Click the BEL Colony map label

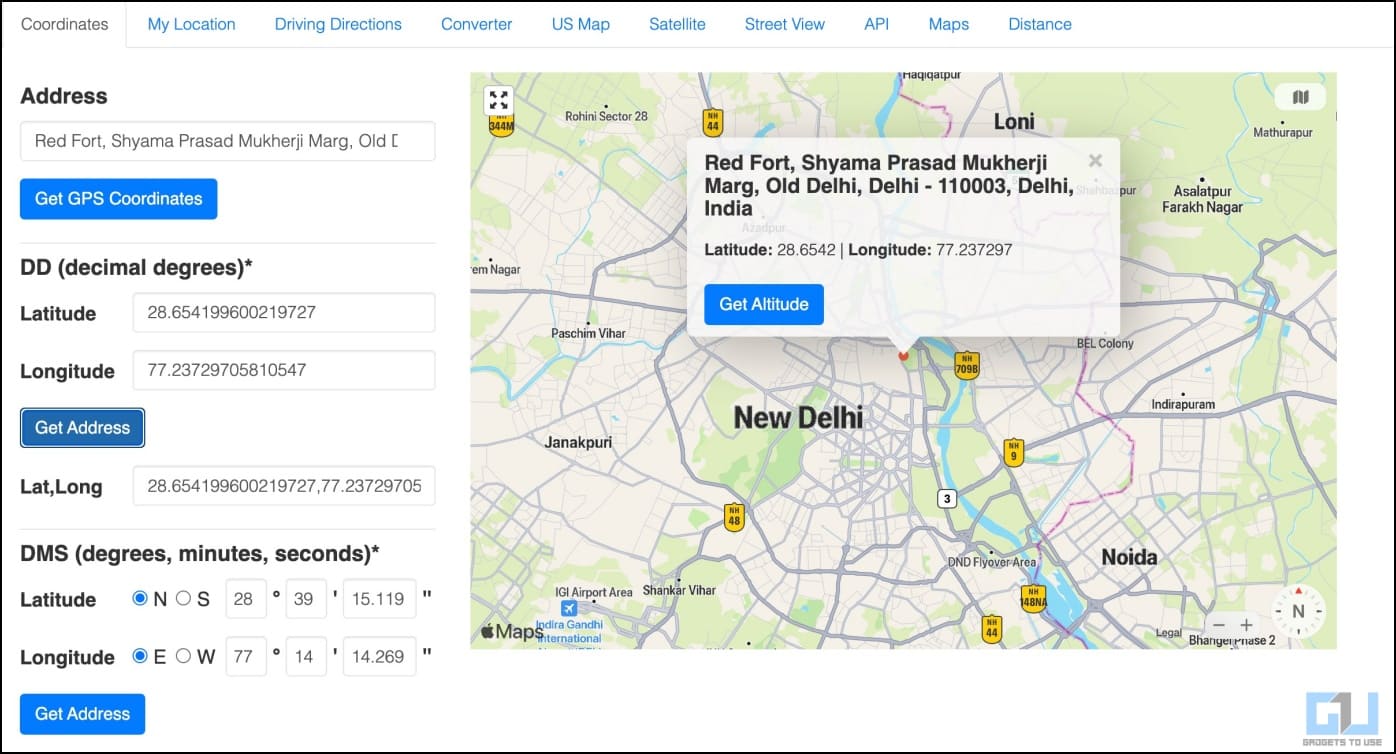[x=1105, y=343]
